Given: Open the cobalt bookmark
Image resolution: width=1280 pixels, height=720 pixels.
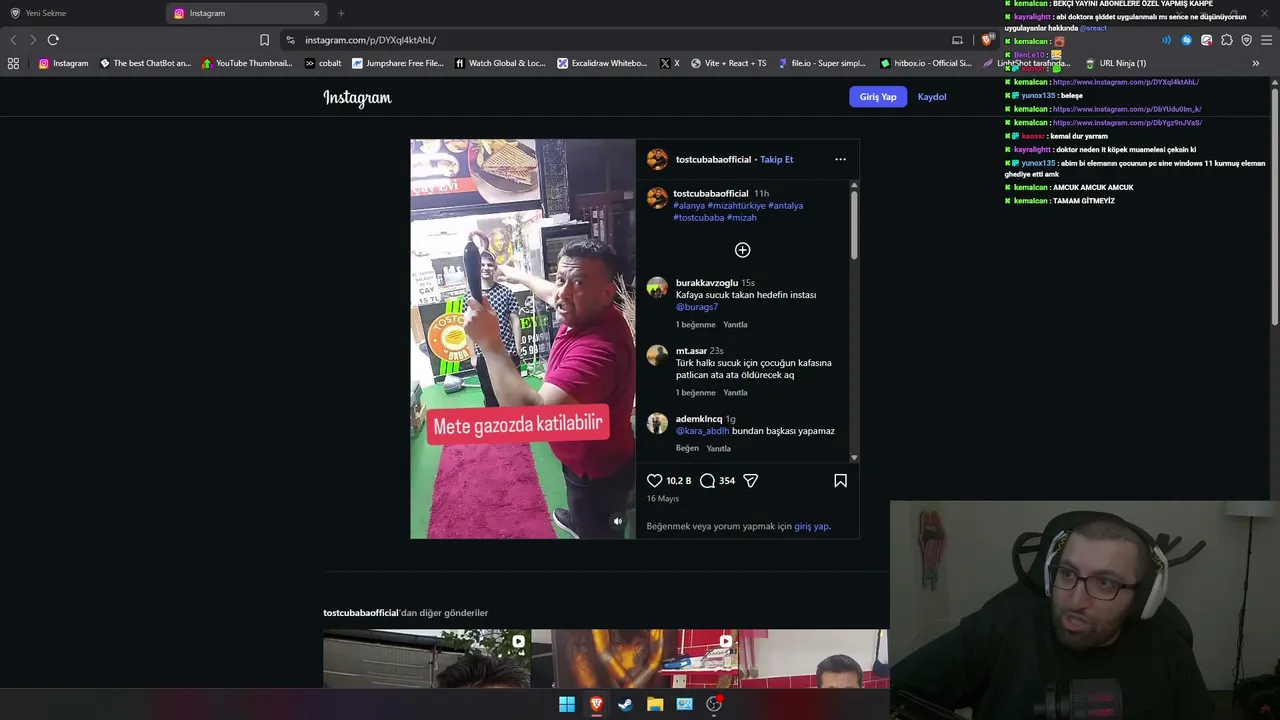Looking at the screenshot, I should pos(323,63).
